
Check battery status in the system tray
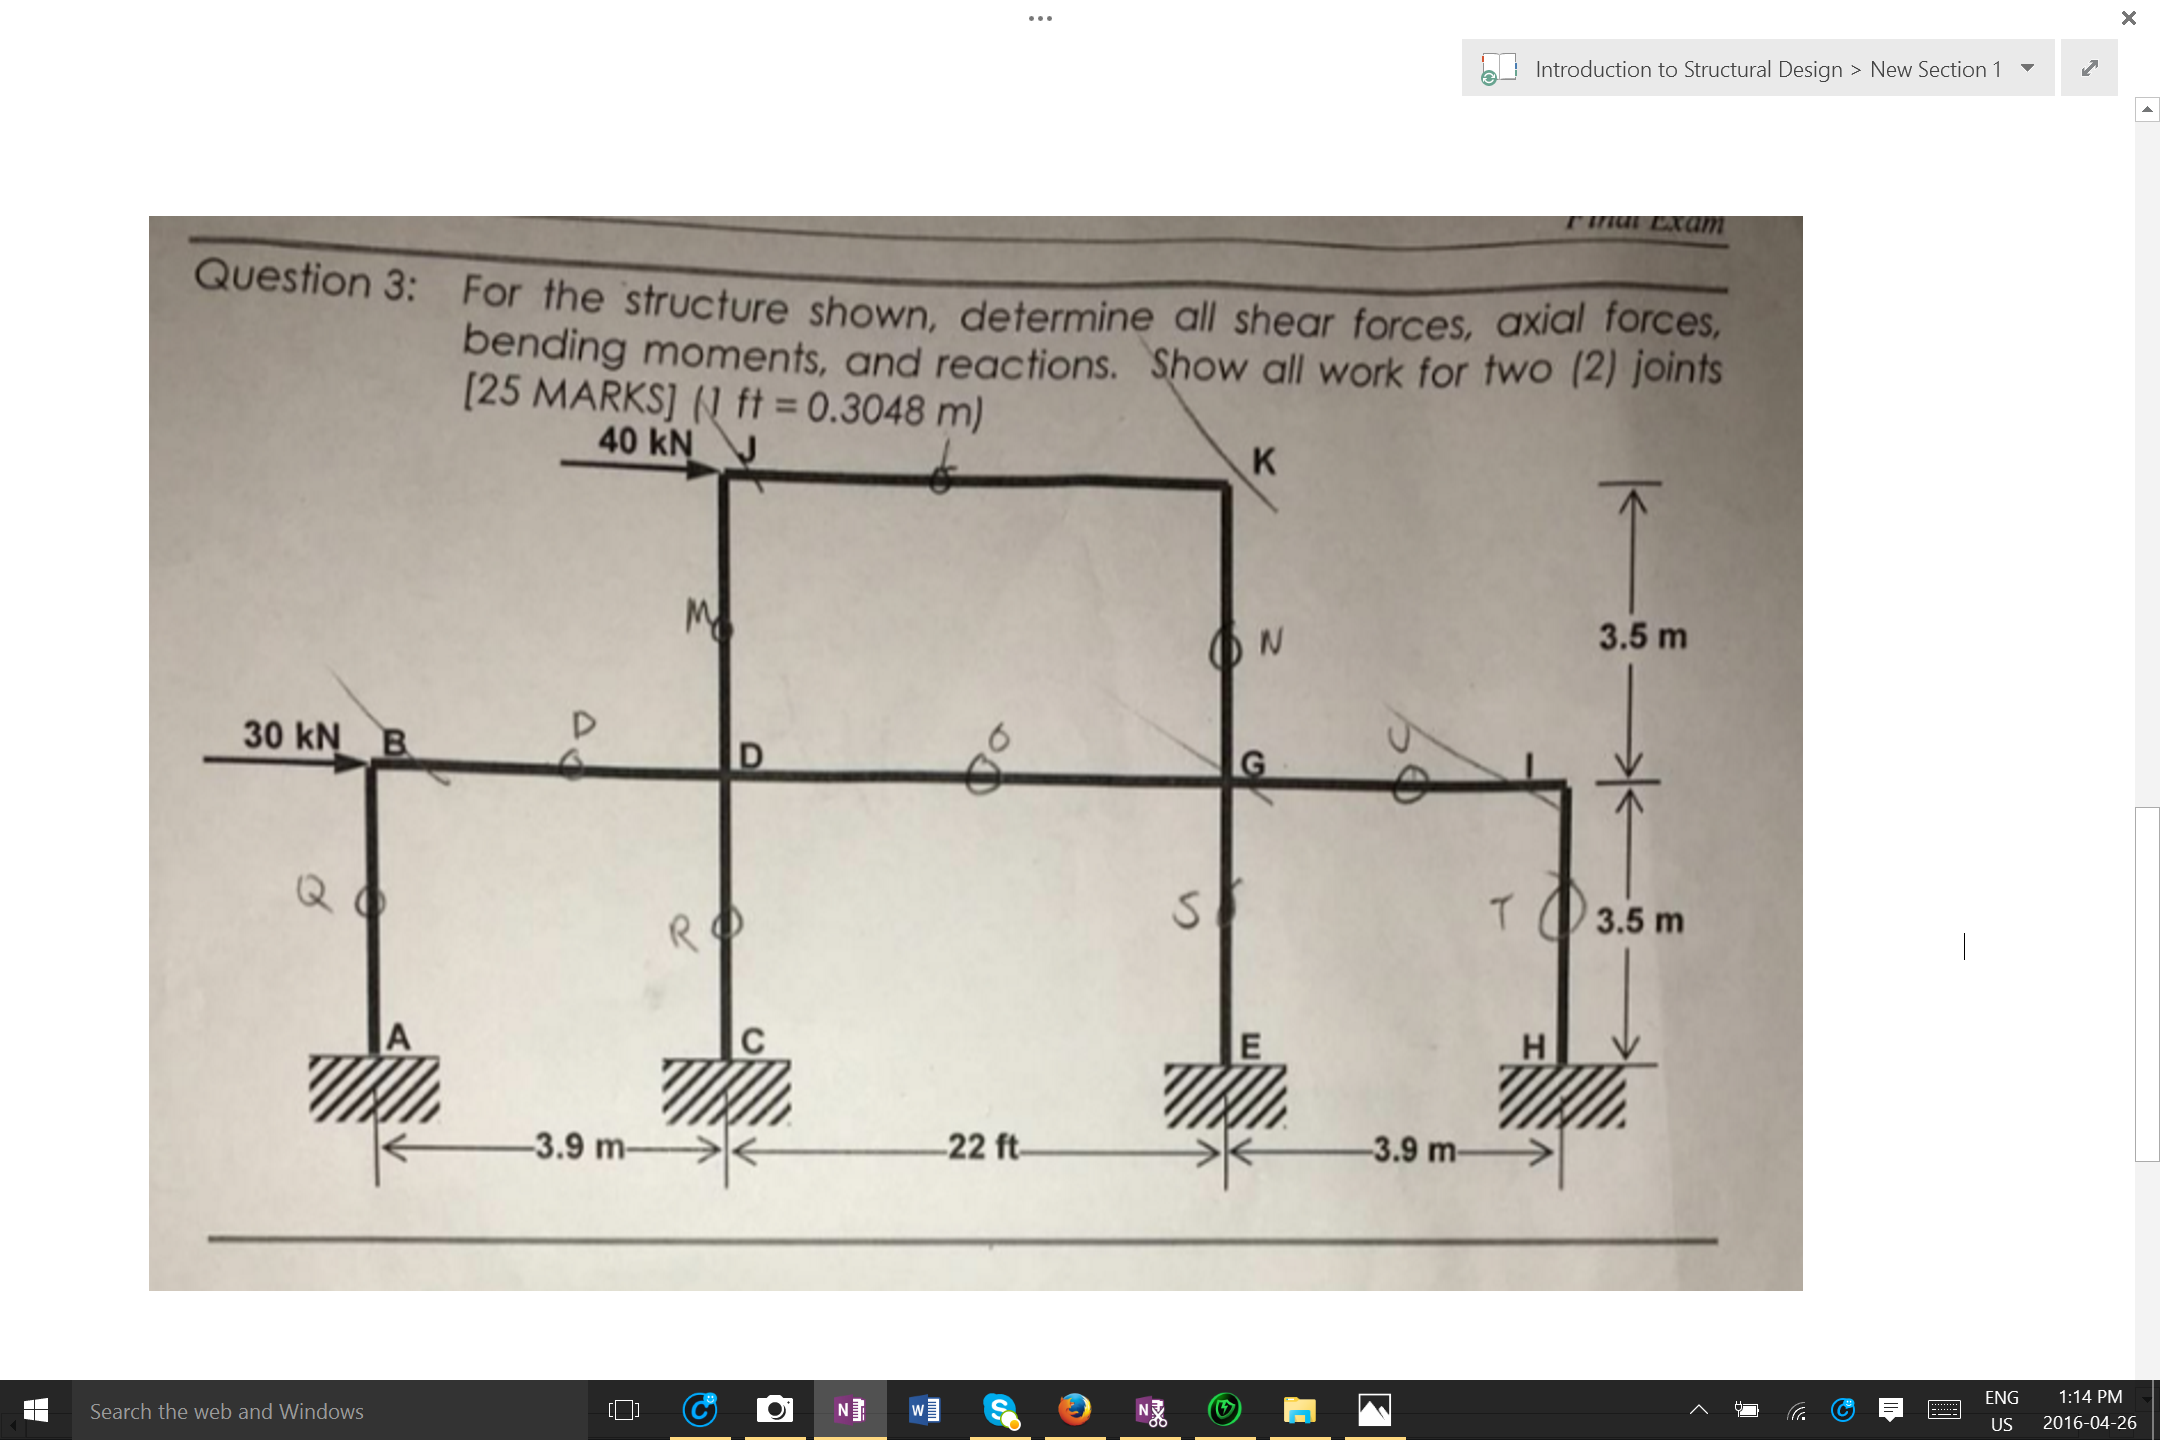(x=1748, y=1410)
